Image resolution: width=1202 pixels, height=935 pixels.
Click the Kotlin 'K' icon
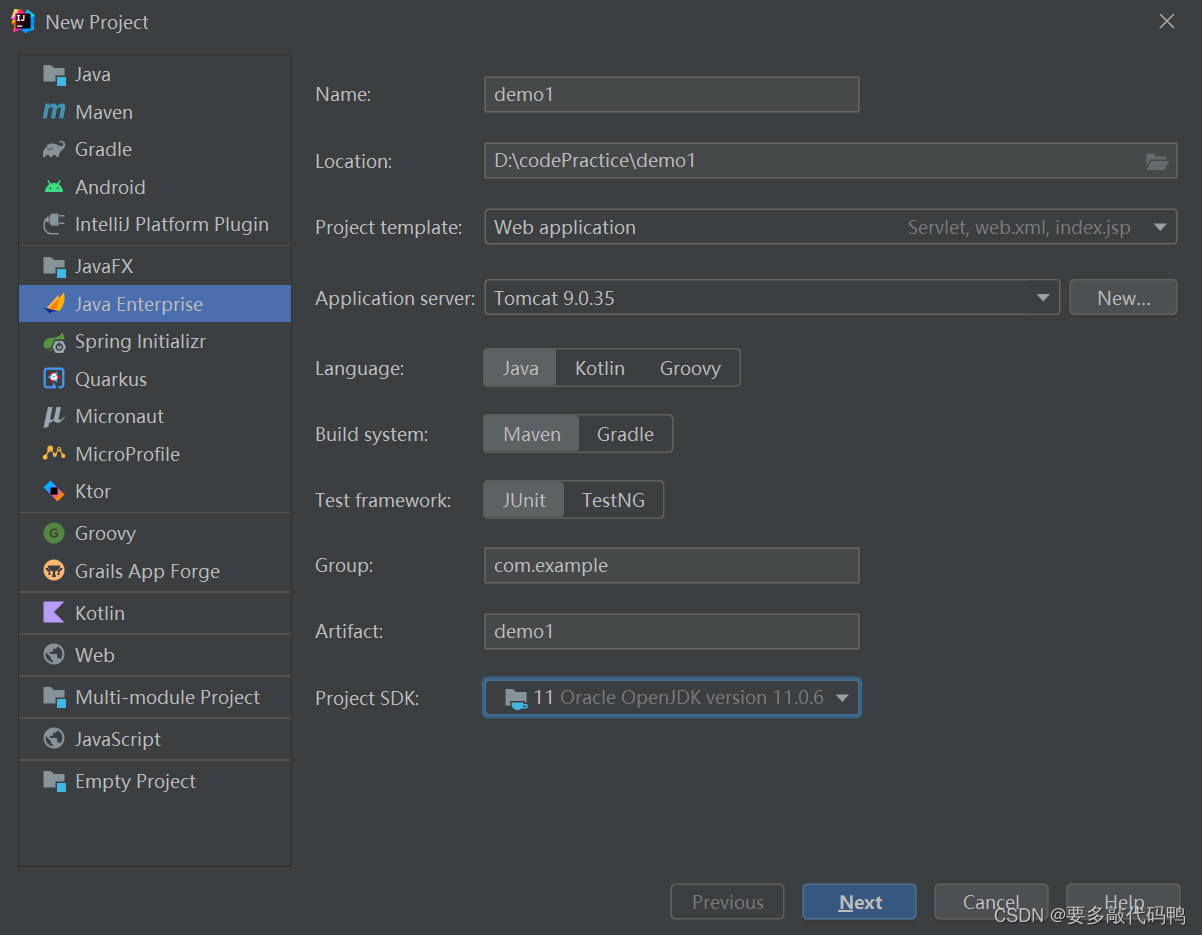(54, 613)
